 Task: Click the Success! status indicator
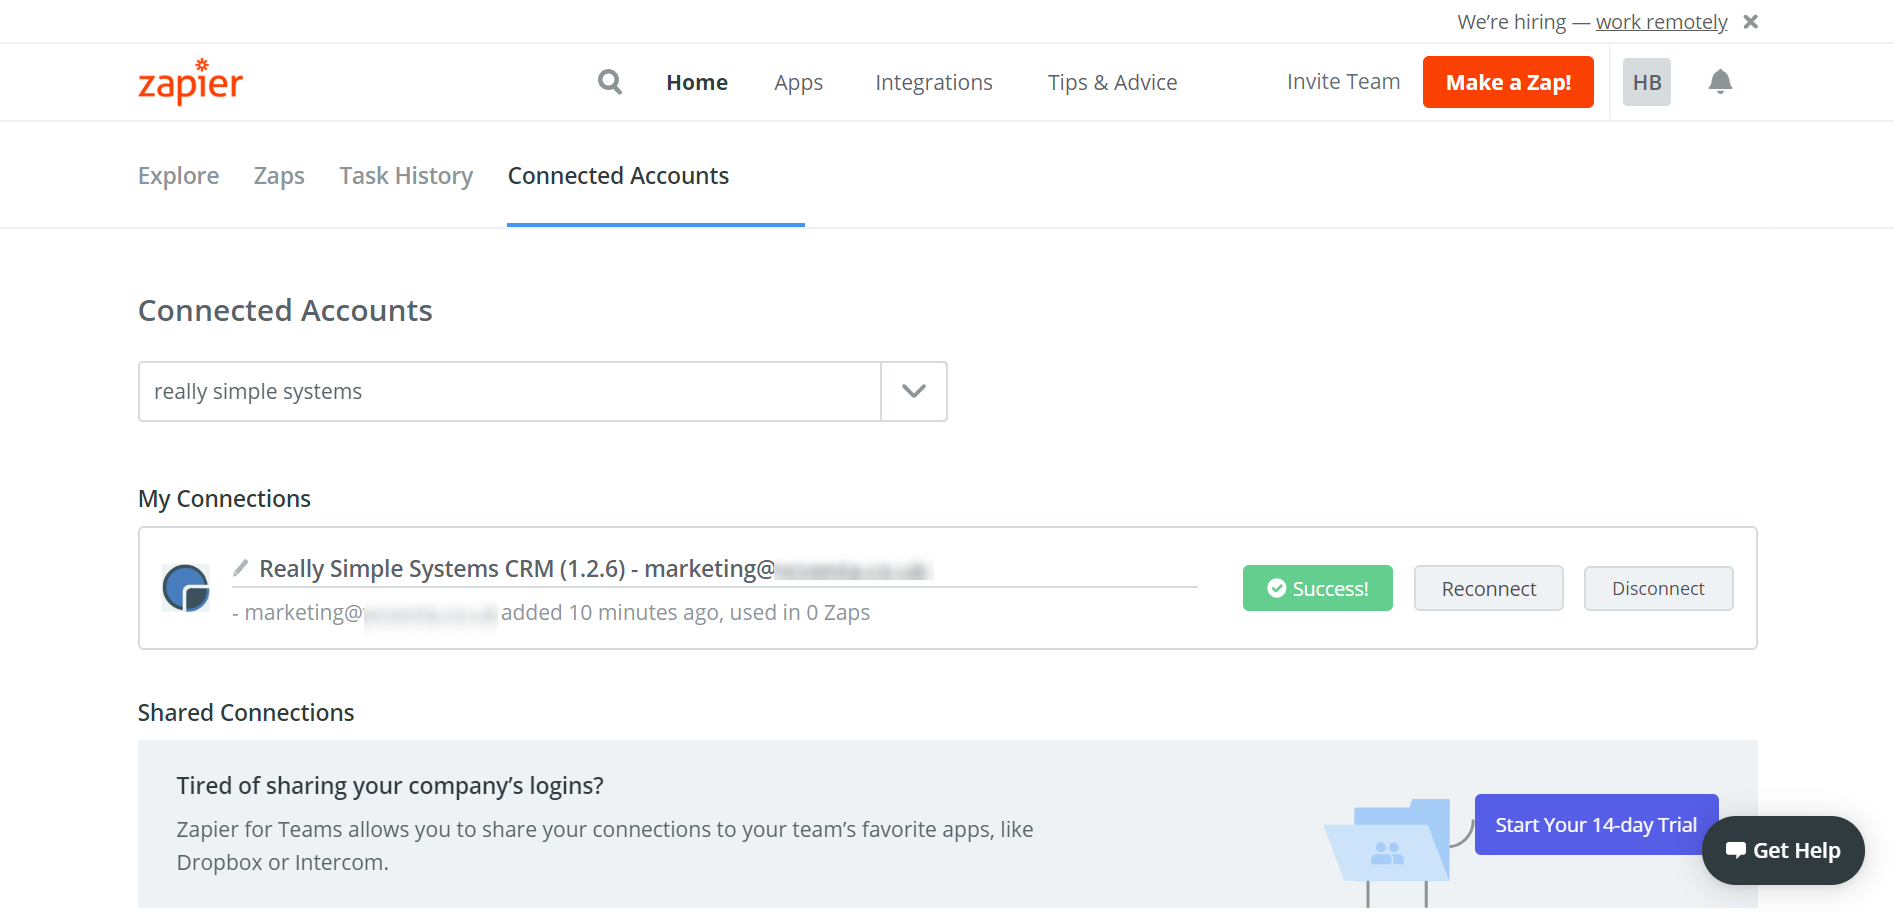(1317, 588)
